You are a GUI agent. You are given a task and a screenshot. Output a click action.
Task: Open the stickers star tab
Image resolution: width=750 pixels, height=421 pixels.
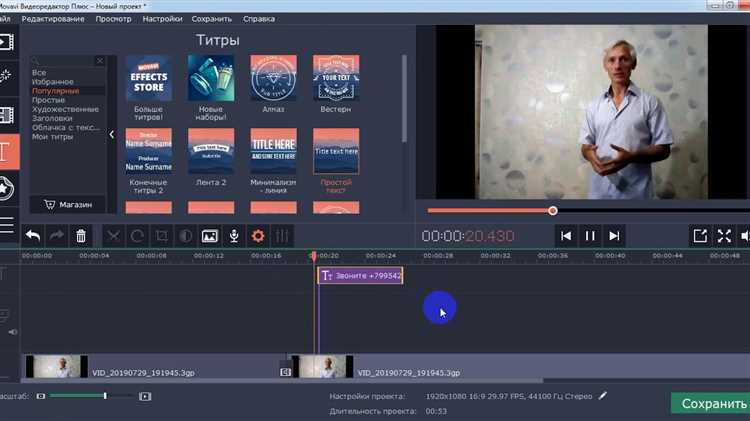click(x=6, y=188)
